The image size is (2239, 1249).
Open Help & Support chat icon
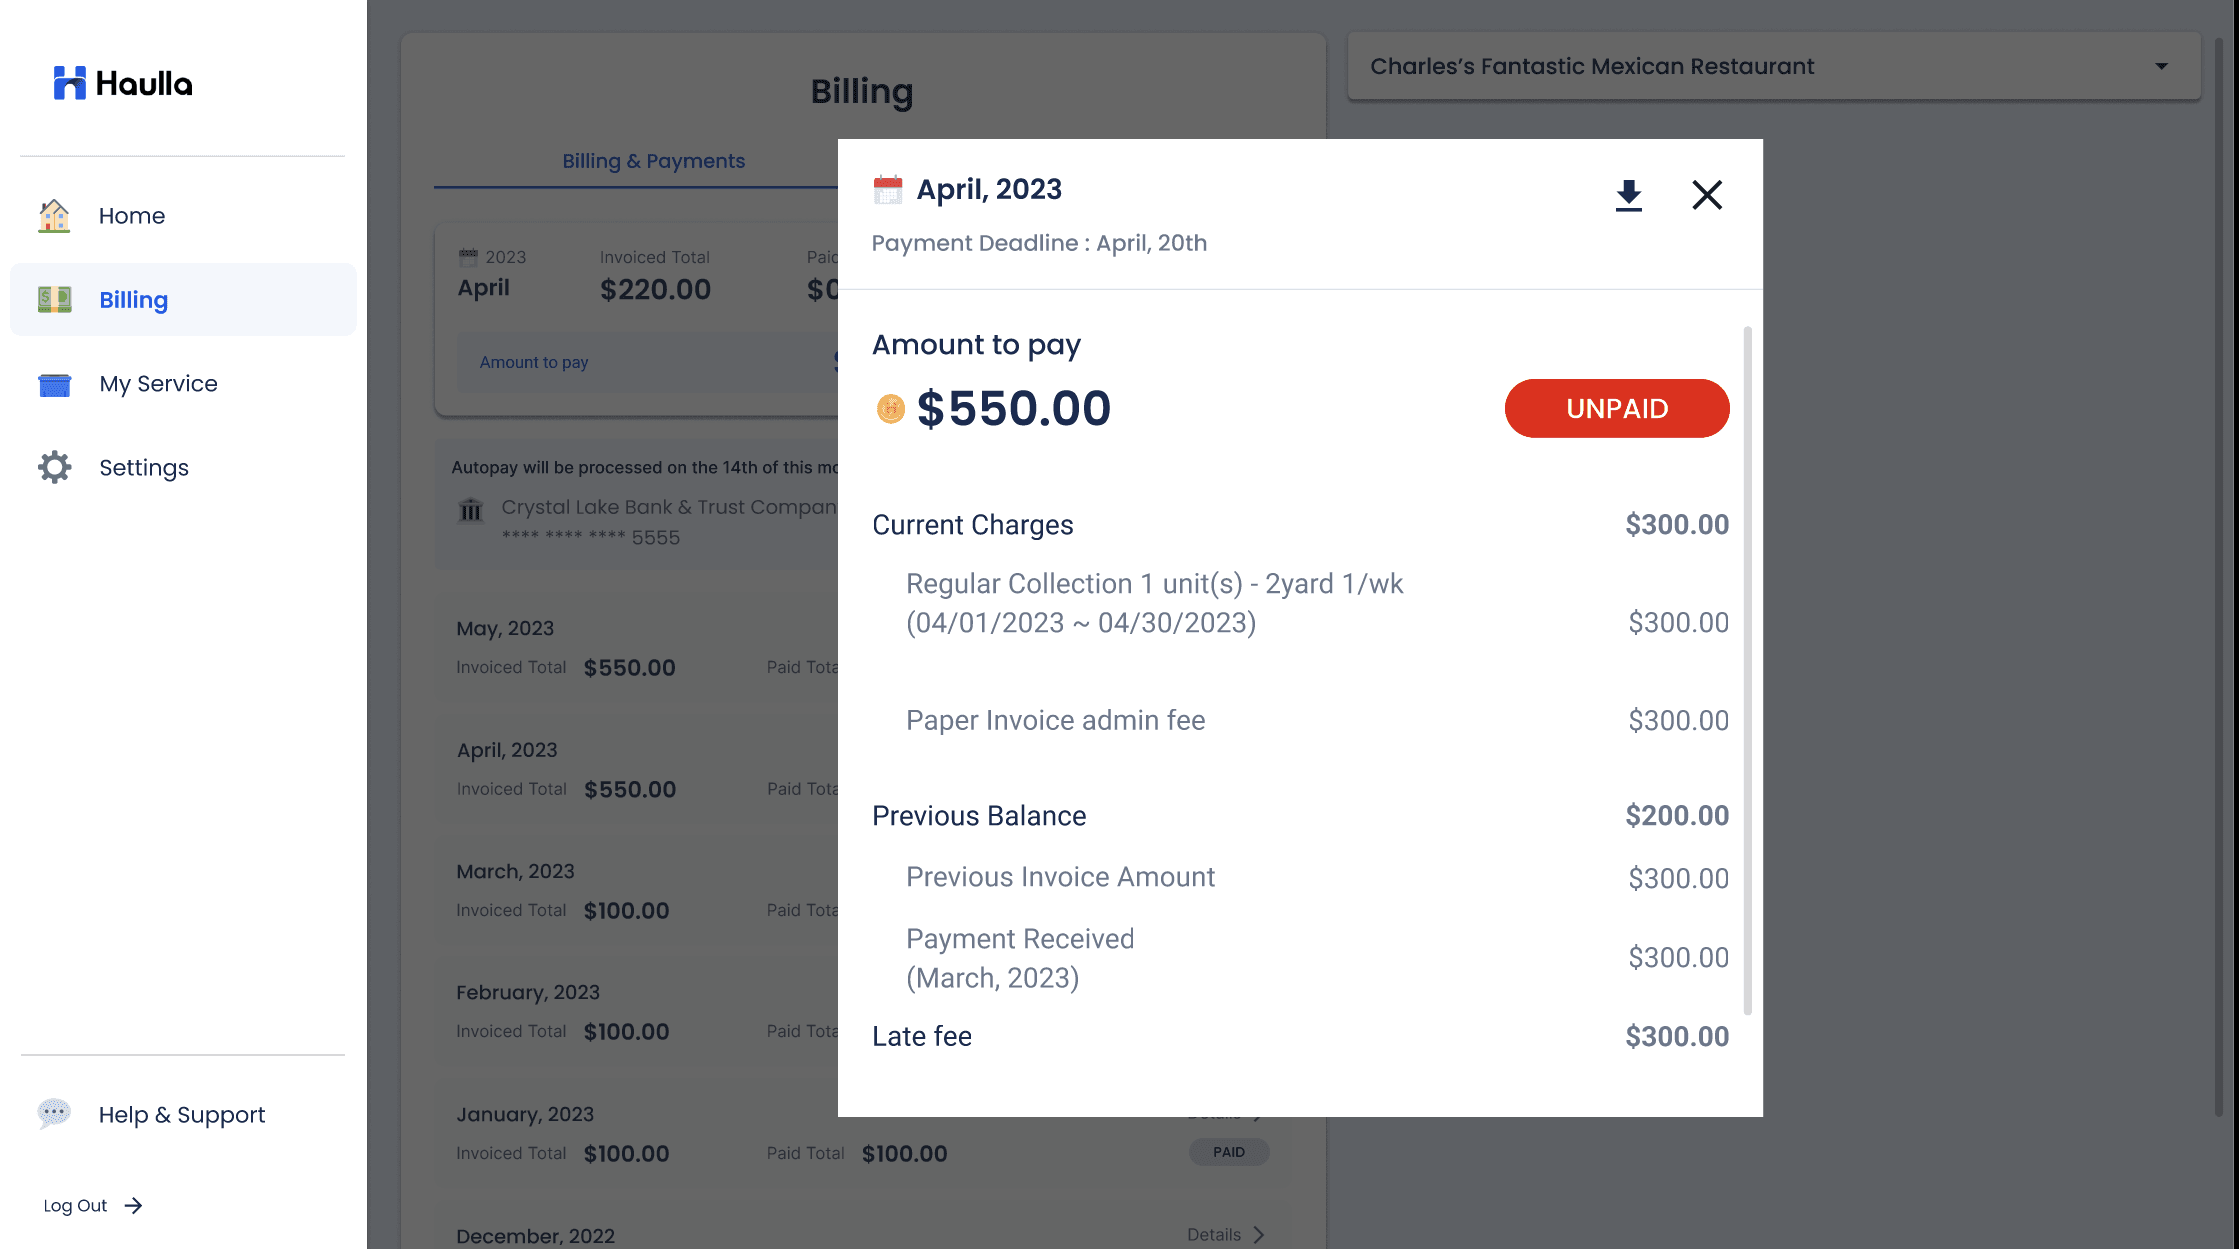(x=55, y=1114)
